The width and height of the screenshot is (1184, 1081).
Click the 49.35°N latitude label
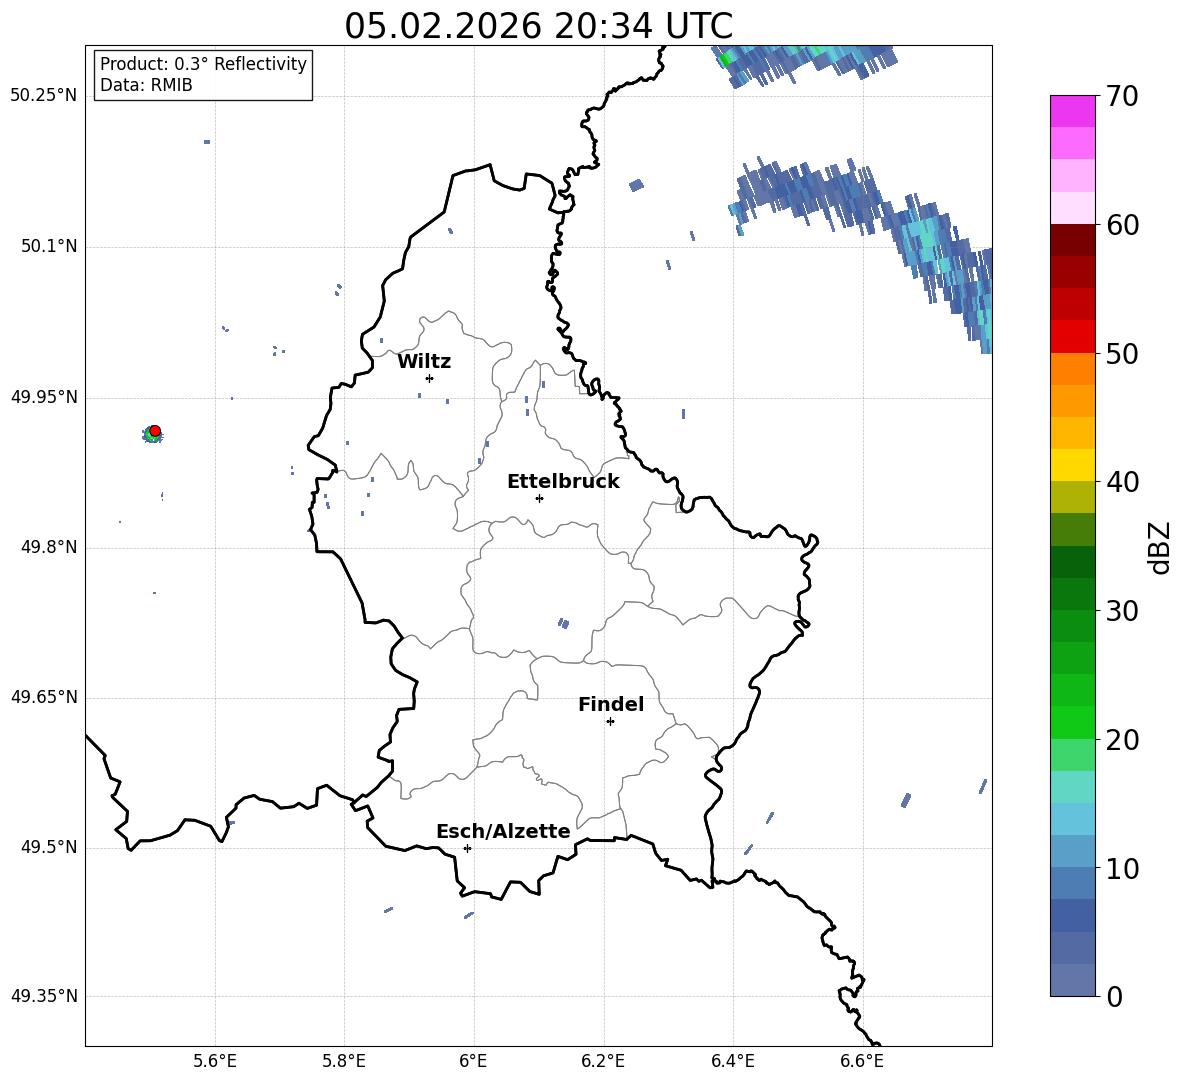[44, 996]
